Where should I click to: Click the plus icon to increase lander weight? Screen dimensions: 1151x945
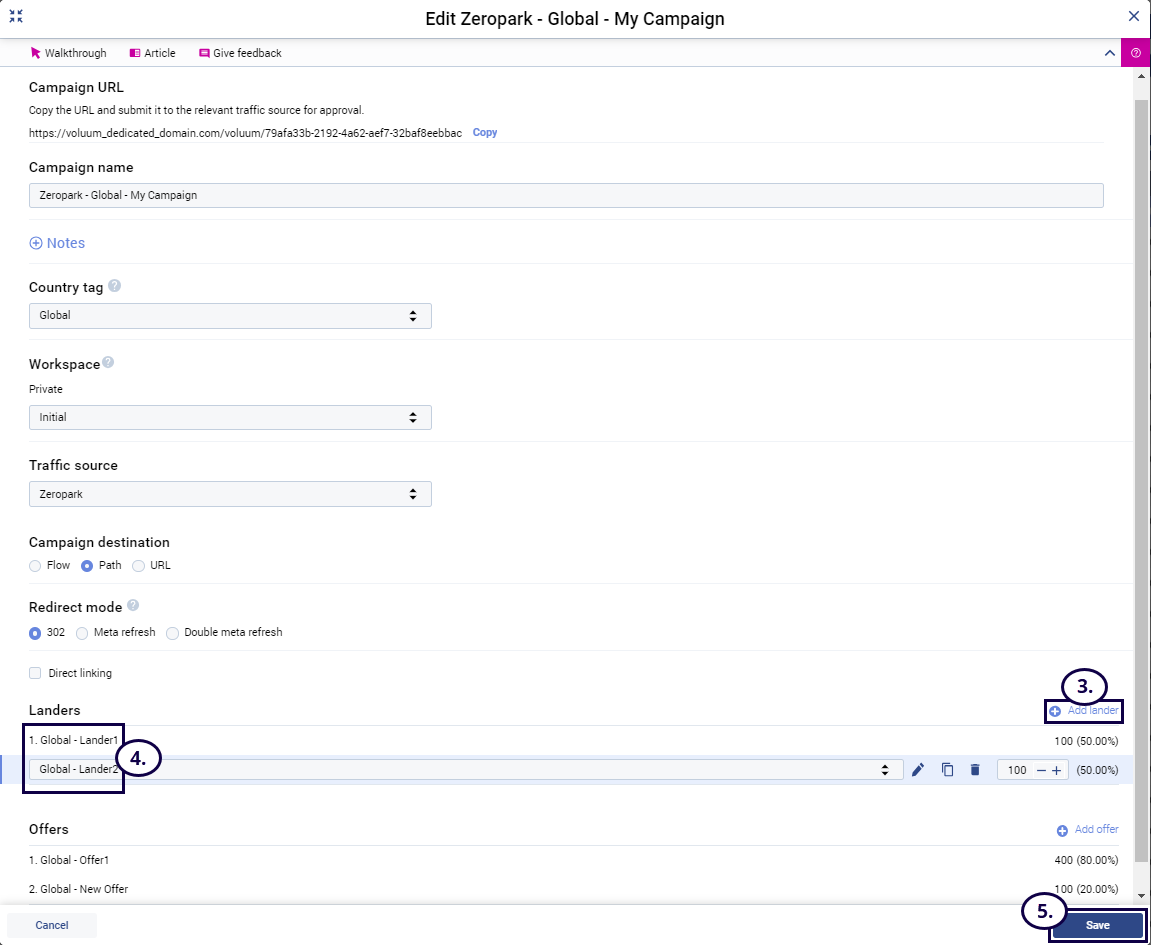click(1057, 771)
